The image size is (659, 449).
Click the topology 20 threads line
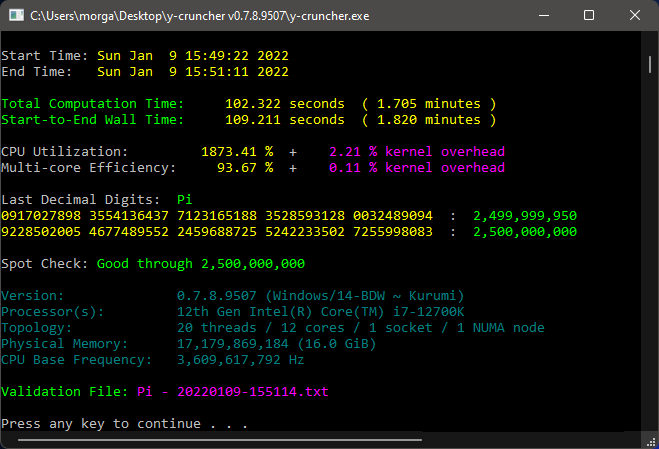361,328
